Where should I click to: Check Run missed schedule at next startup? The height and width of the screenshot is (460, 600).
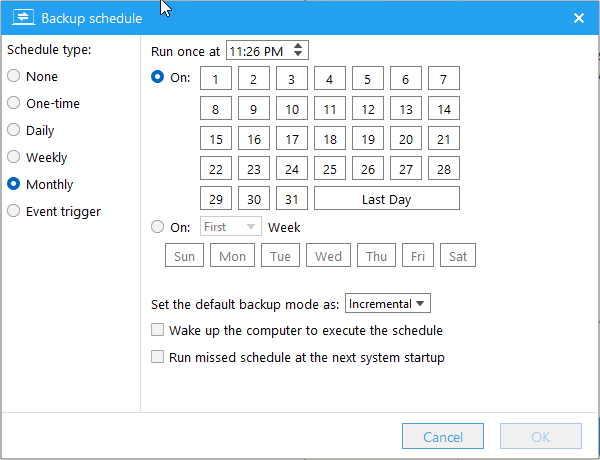[x=157, y=357]
